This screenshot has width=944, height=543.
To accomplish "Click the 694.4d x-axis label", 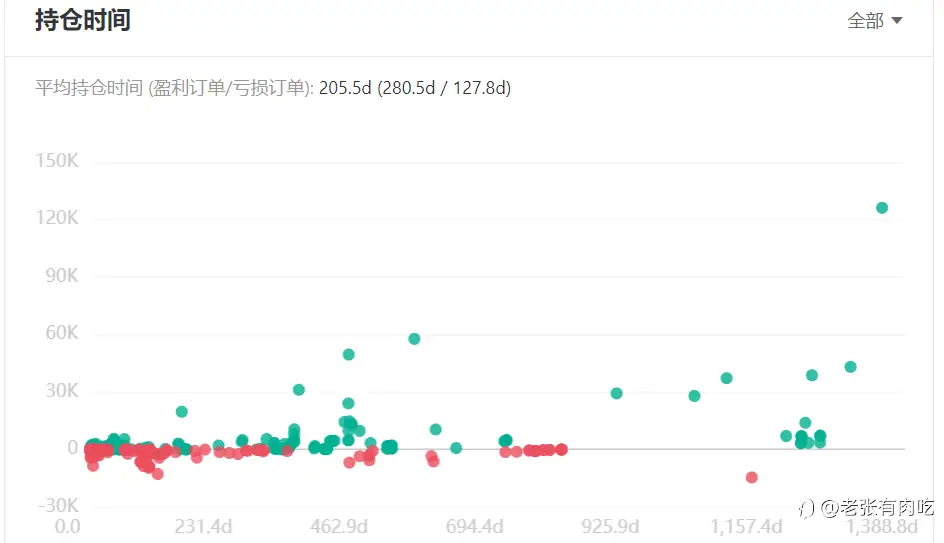I will click(474, 527).
